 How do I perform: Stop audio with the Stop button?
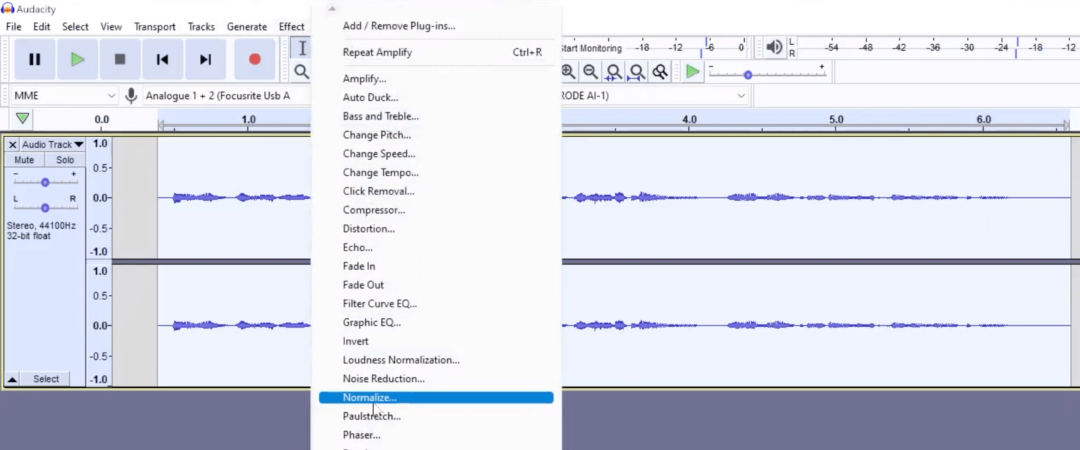click(x=120, y=59)
